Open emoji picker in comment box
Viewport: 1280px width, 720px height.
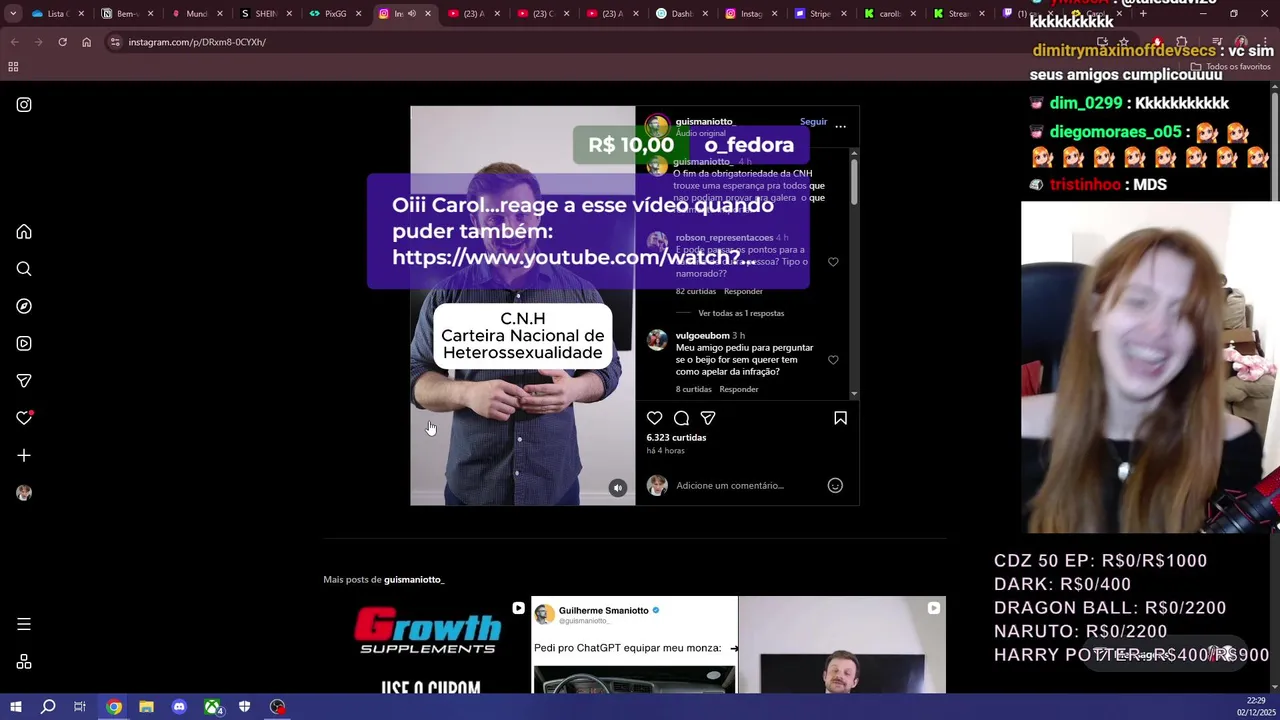(835, 485)
